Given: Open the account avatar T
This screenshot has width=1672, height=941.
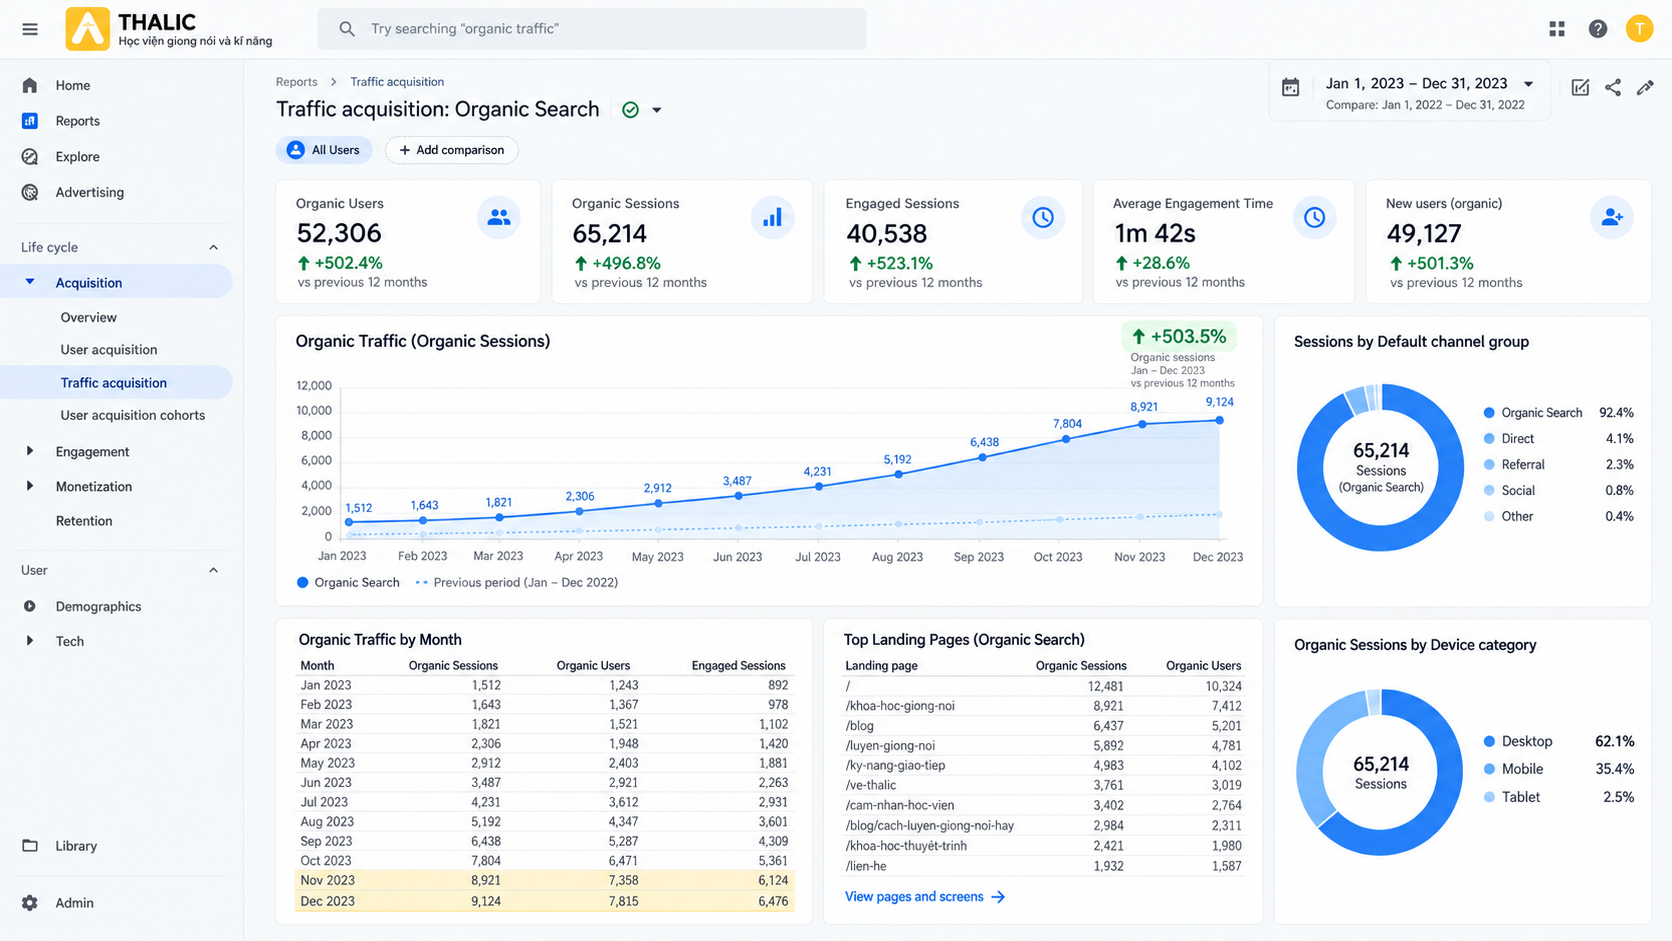Looking at the screenshot, I should click(1639, 29).
